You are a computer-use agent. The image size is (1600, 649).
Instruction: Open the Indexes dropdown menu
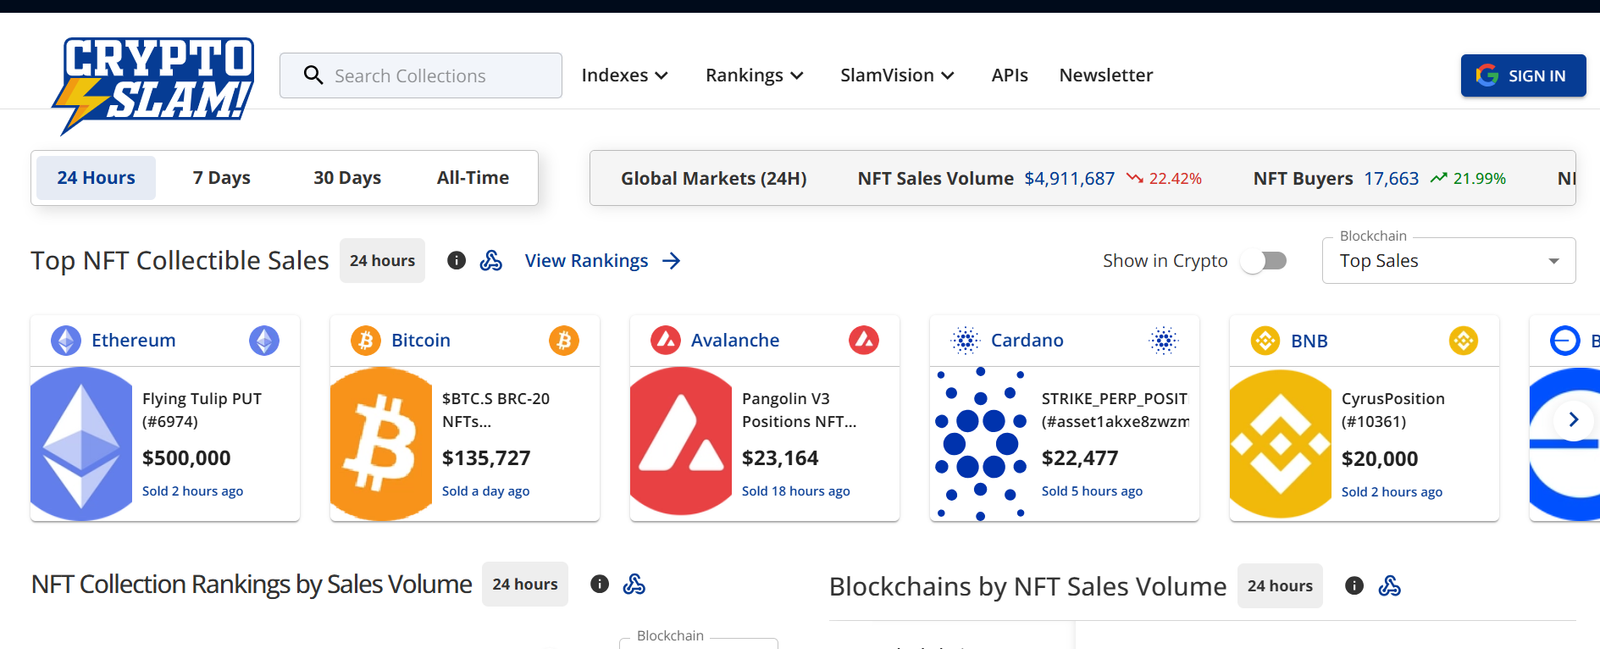[x=624, y=76]
